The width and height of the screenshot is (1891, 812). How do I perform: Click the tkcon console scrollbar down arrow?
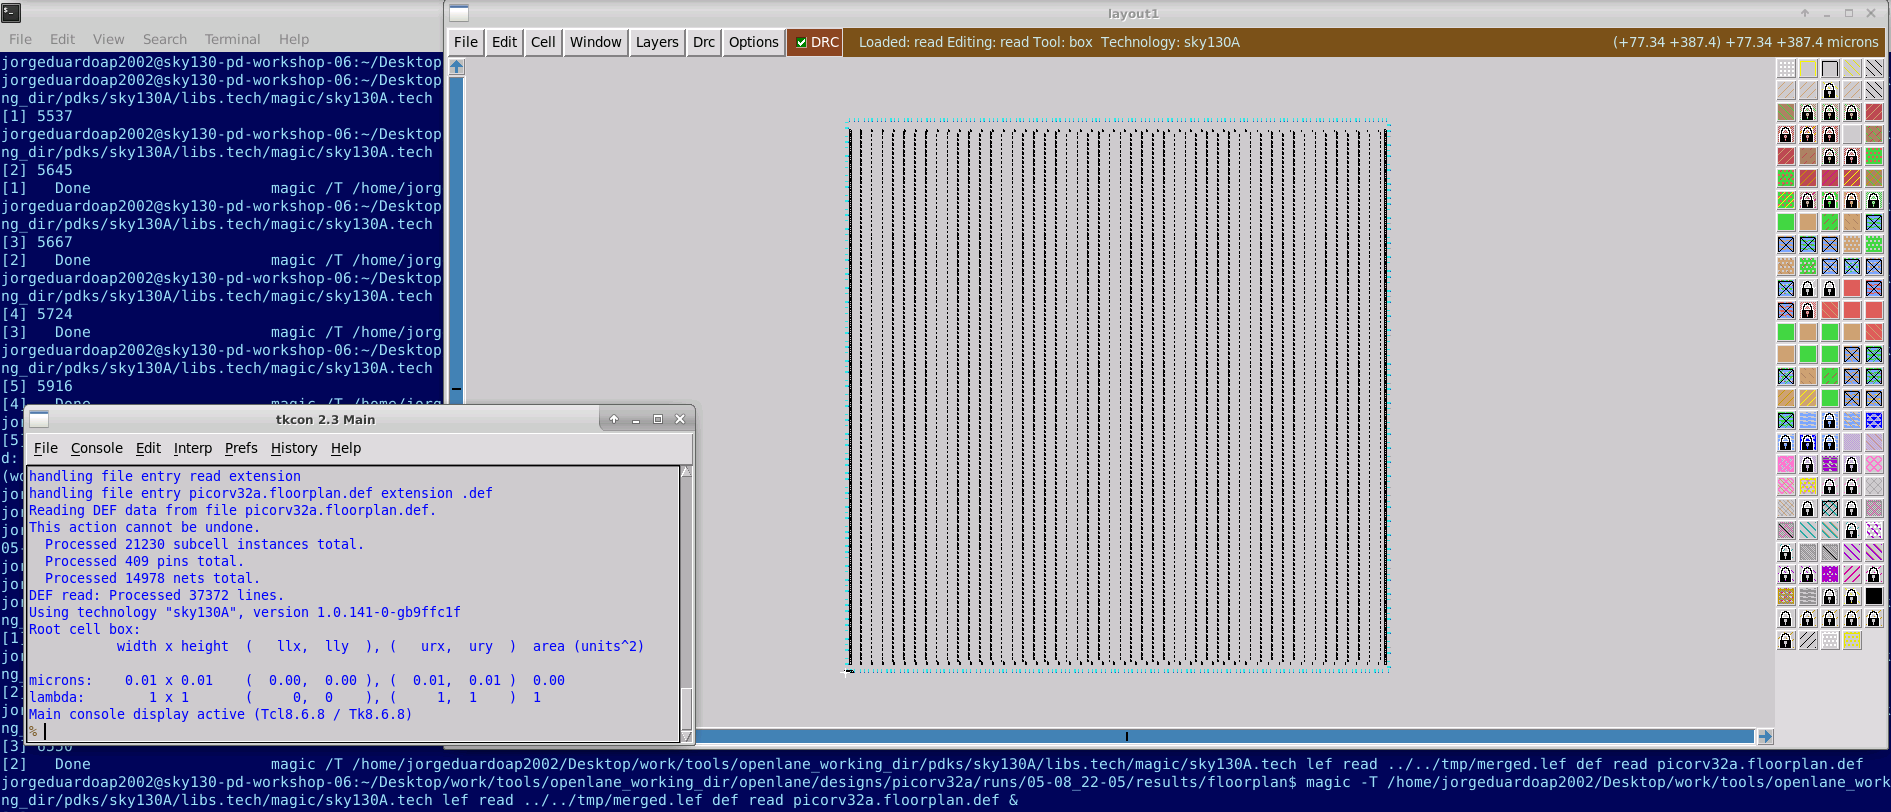click(686, 736)
